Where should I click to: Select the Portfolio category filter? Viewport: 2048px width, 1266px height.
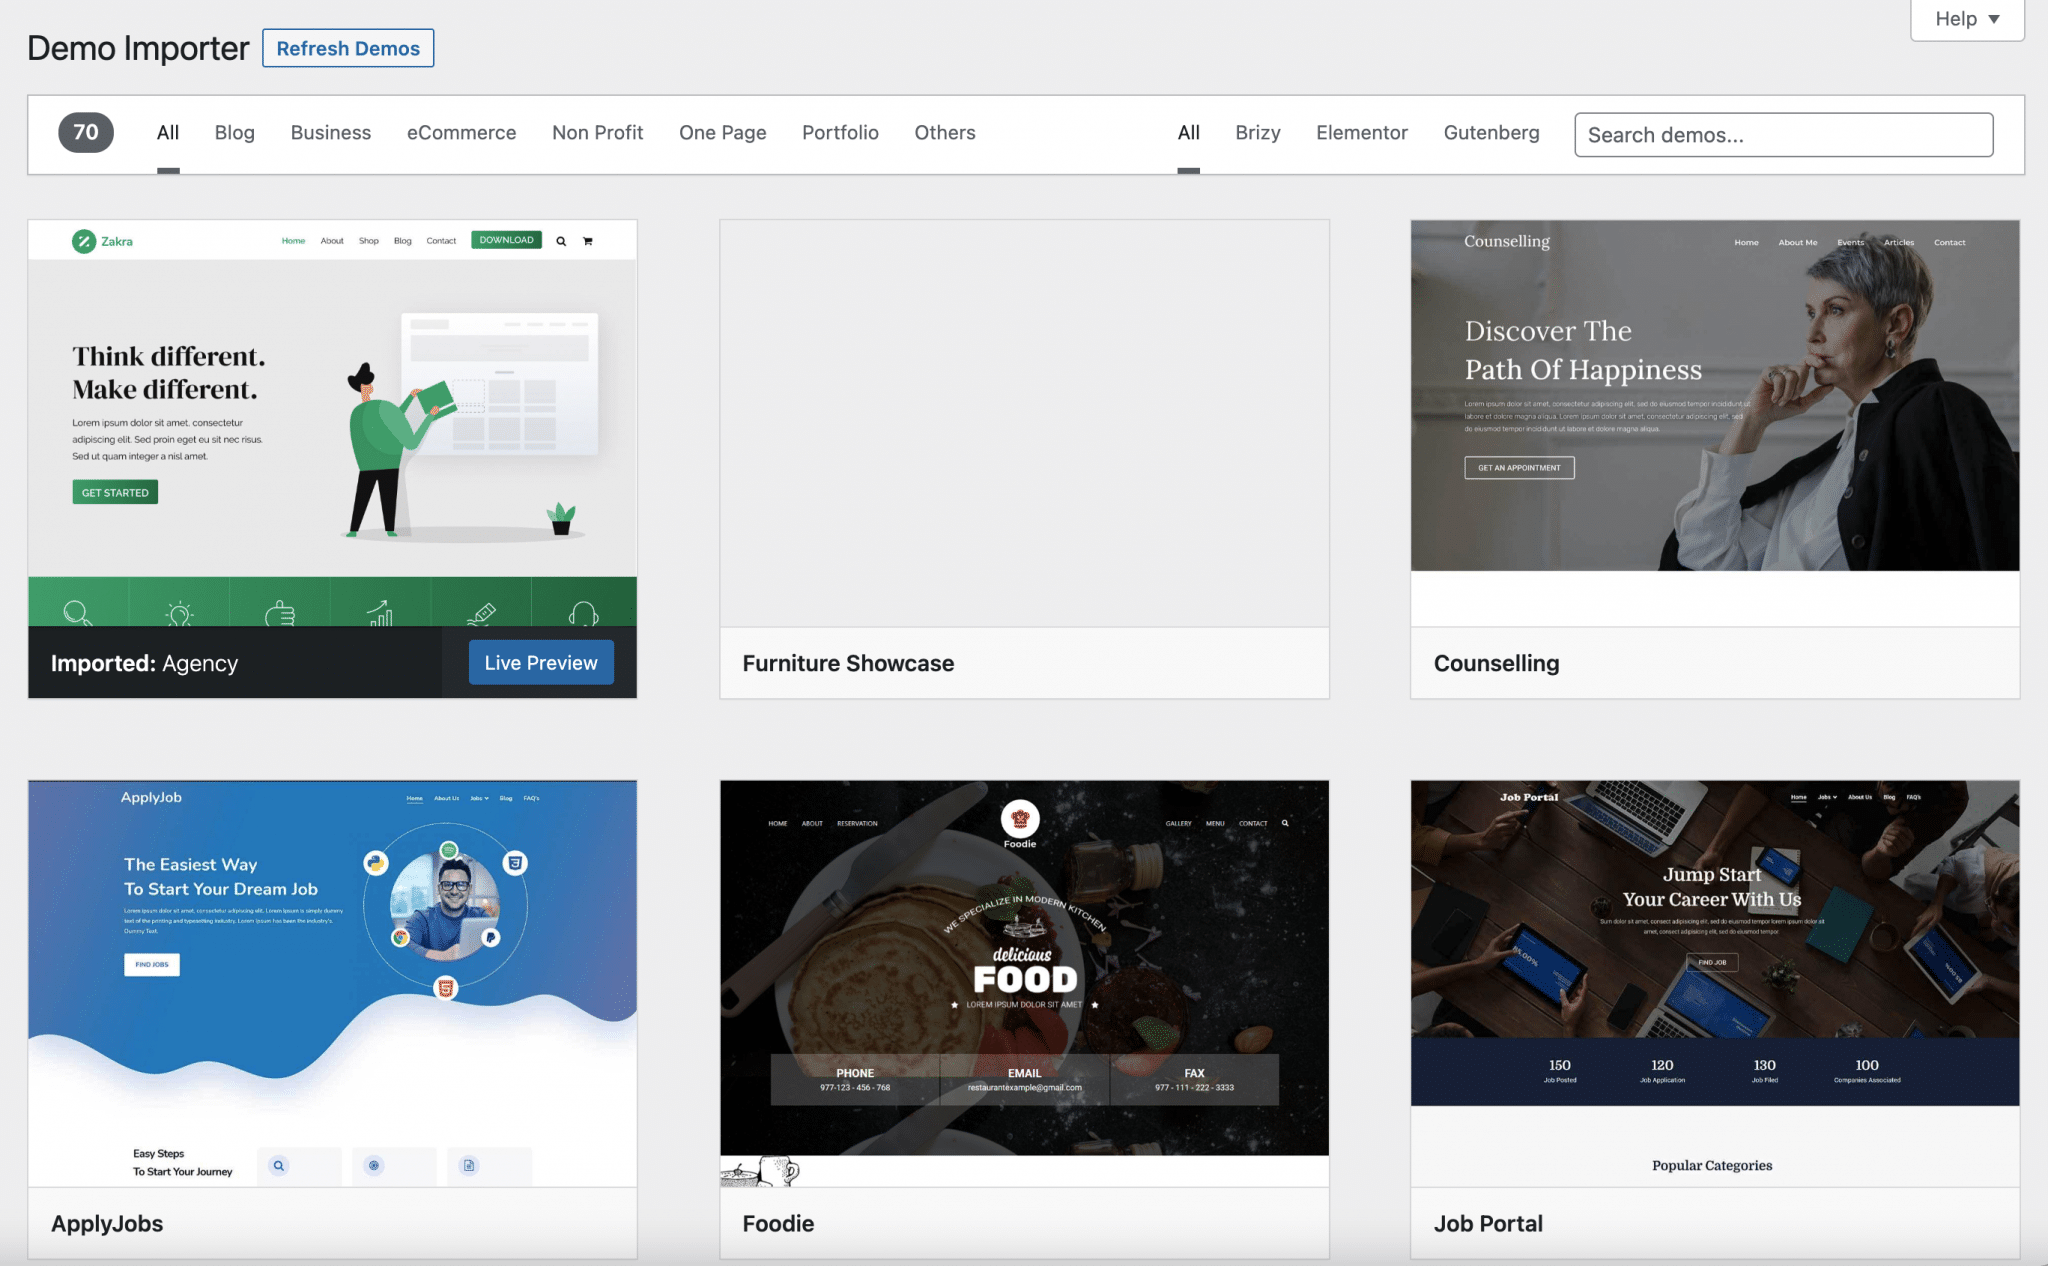(x=840, y=133)
